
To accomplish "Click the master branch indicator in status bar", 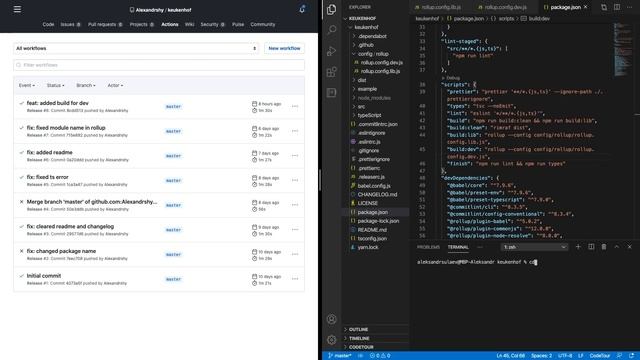I will click(x=340, y=356).
